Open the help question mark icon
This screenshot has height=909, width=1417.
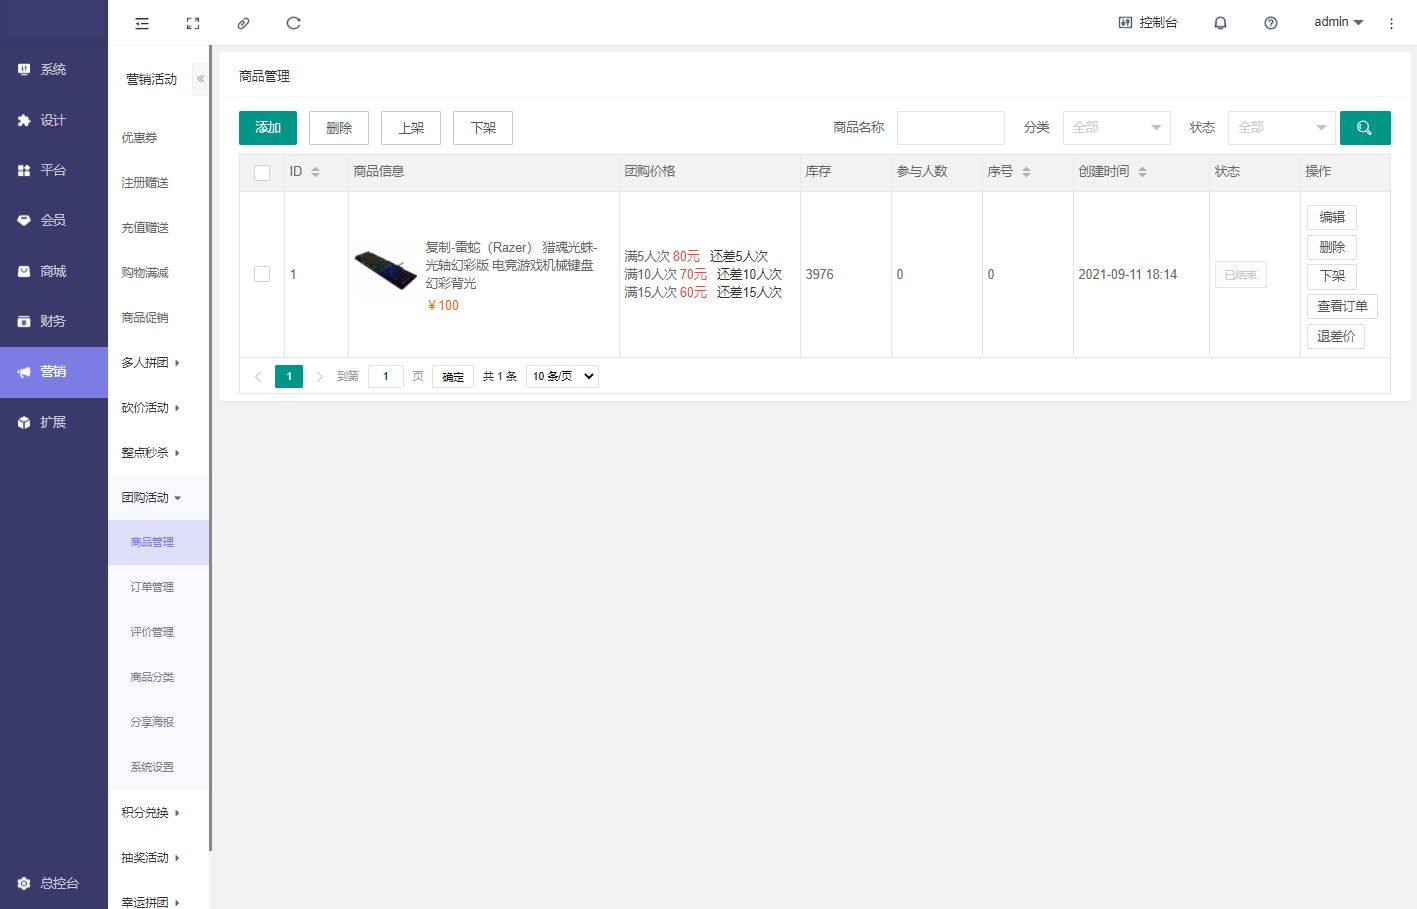pyautogui.click(x=1270, y=23)
